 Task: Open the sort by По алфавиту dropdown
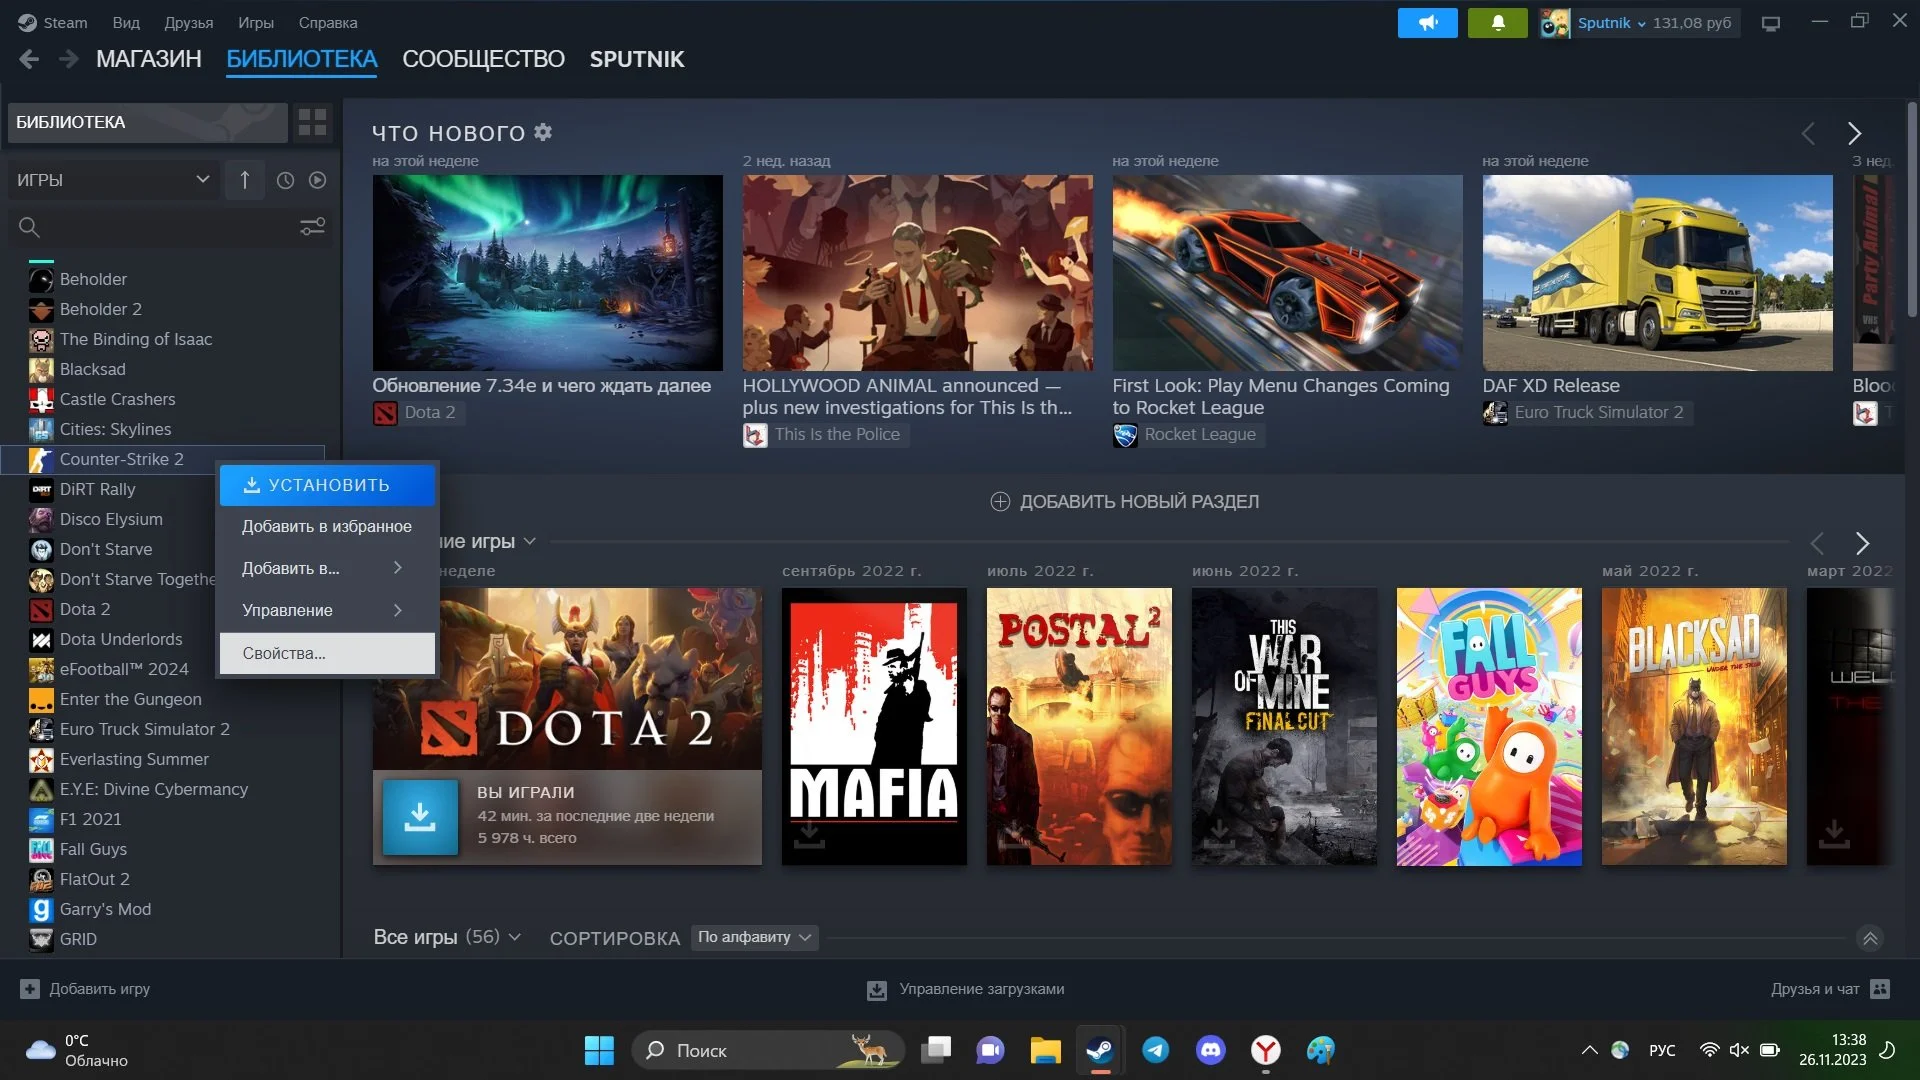(x=754, y=937)
